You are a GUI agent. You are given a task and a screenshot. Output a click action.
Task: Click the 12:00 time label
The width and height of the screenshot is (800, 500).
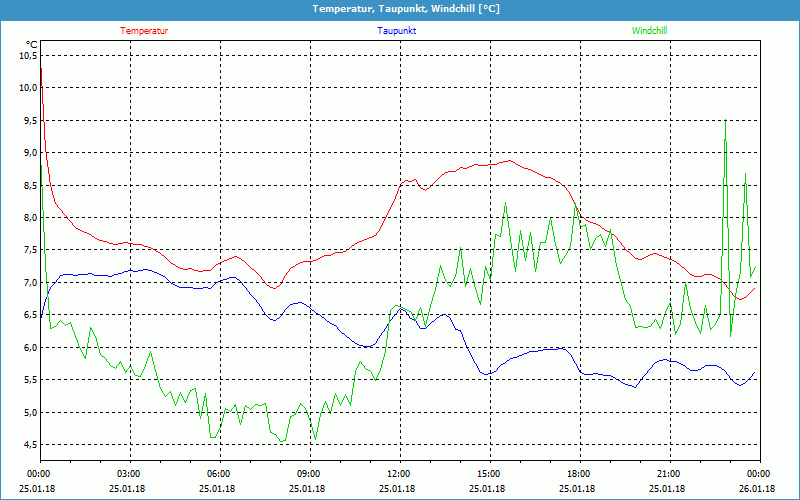pos(400,474)
